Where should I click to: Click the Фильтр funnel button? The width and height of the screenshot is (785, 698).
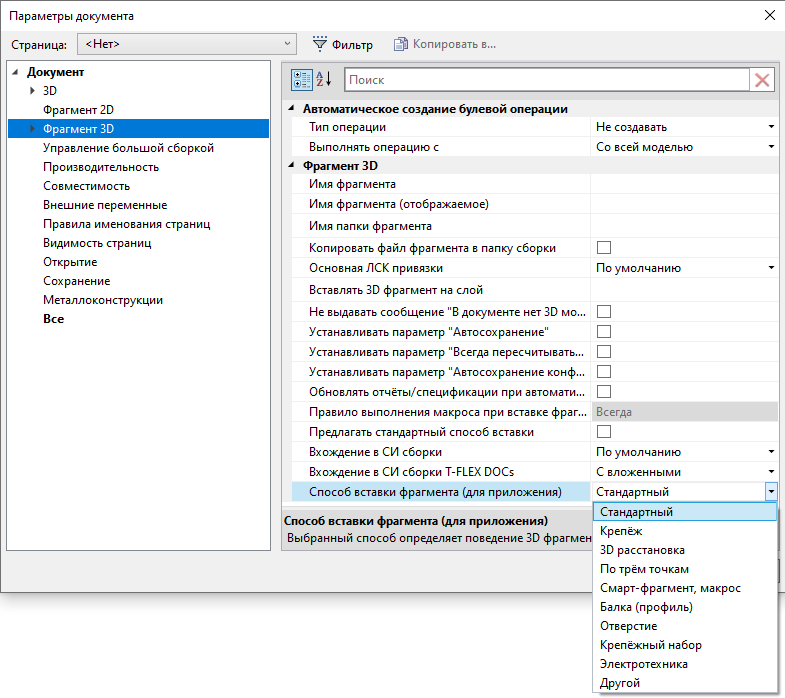[x=342, y=44]
